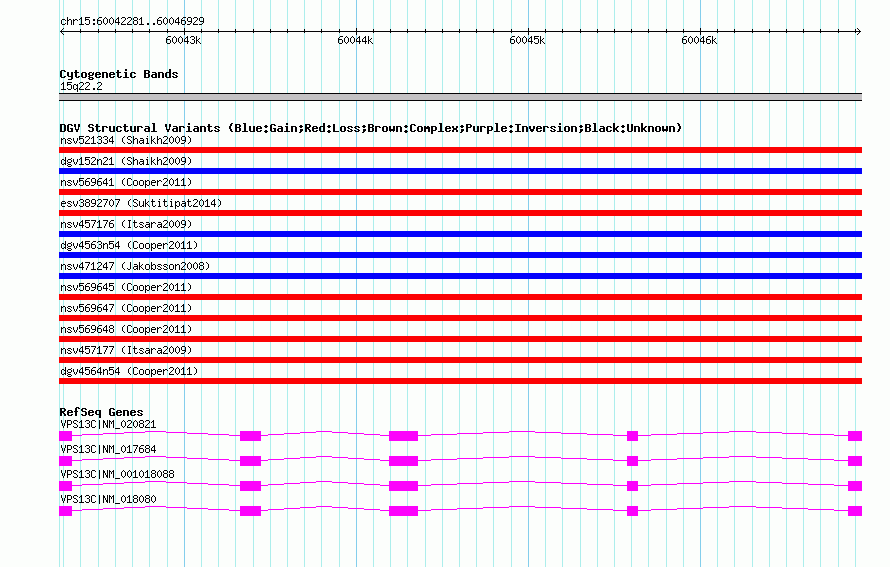This screenshot has height=567, width=890.
Task: Click the 60044k ruler tick label
Action: (355, 40)
